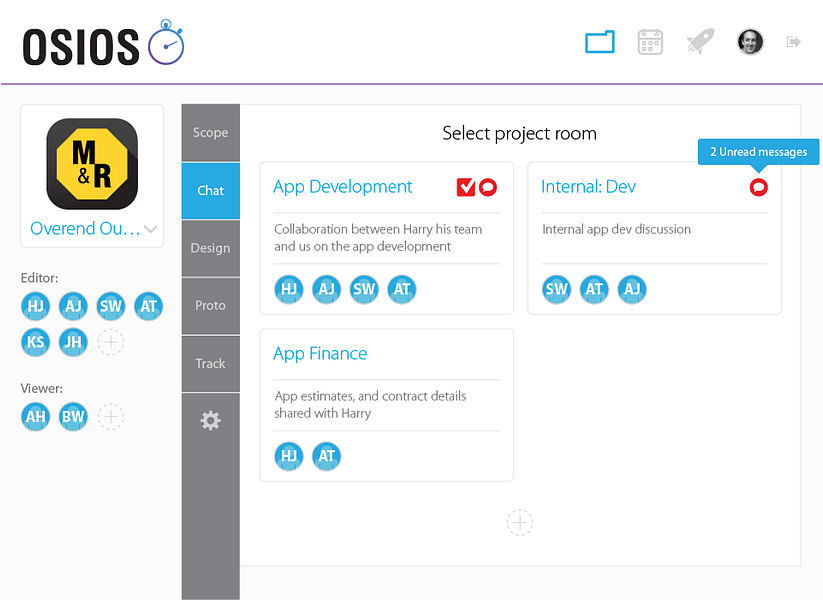This screenshot has width=823, height=600.
Task: Switch to the Track tab
Action: (x=210, y=363)
